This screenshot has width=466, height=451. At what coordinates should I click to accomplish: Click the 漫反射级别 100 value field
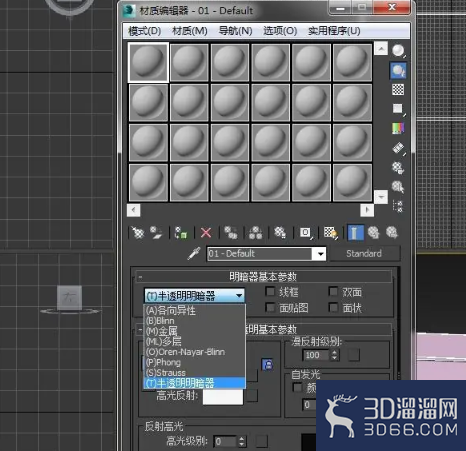pyautogui.click(x=317, y=355)
